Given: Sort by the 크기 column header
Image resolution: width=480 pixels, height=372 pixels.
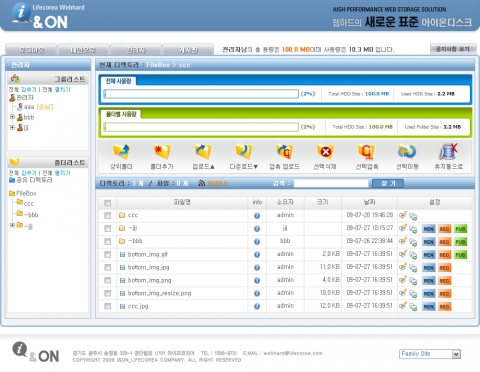Looking at the screenshot, I should click(x=323, y=202).
